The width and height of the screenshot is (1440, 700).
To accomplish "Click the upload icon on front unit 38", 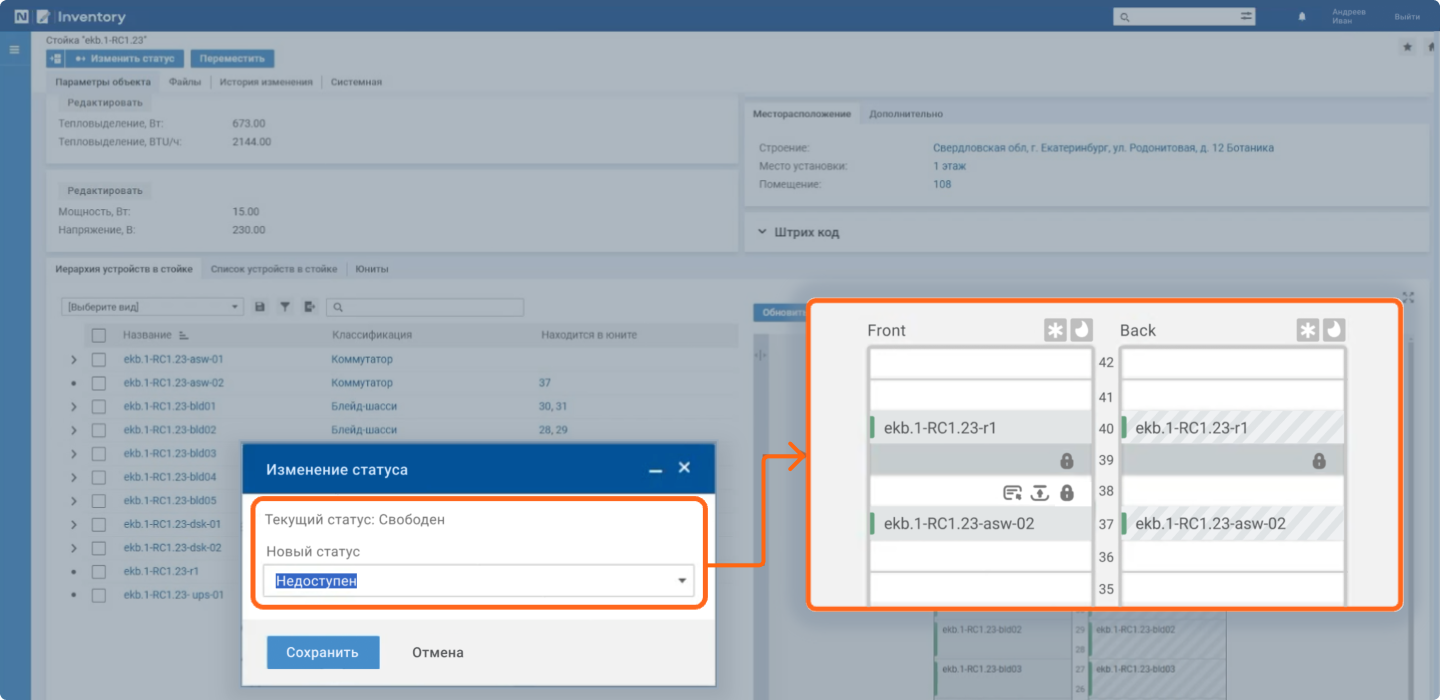I will tap(1040, 493).
